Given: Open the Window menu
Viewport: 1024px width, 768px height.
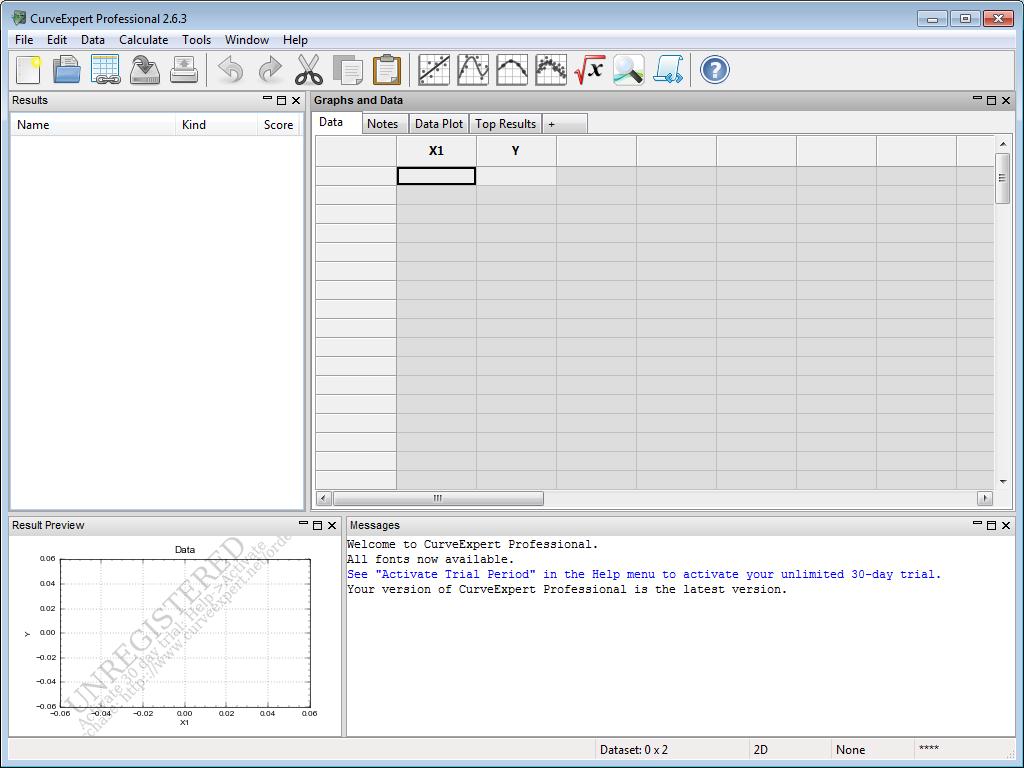Looking at the screenshot, I should point(247,40).
